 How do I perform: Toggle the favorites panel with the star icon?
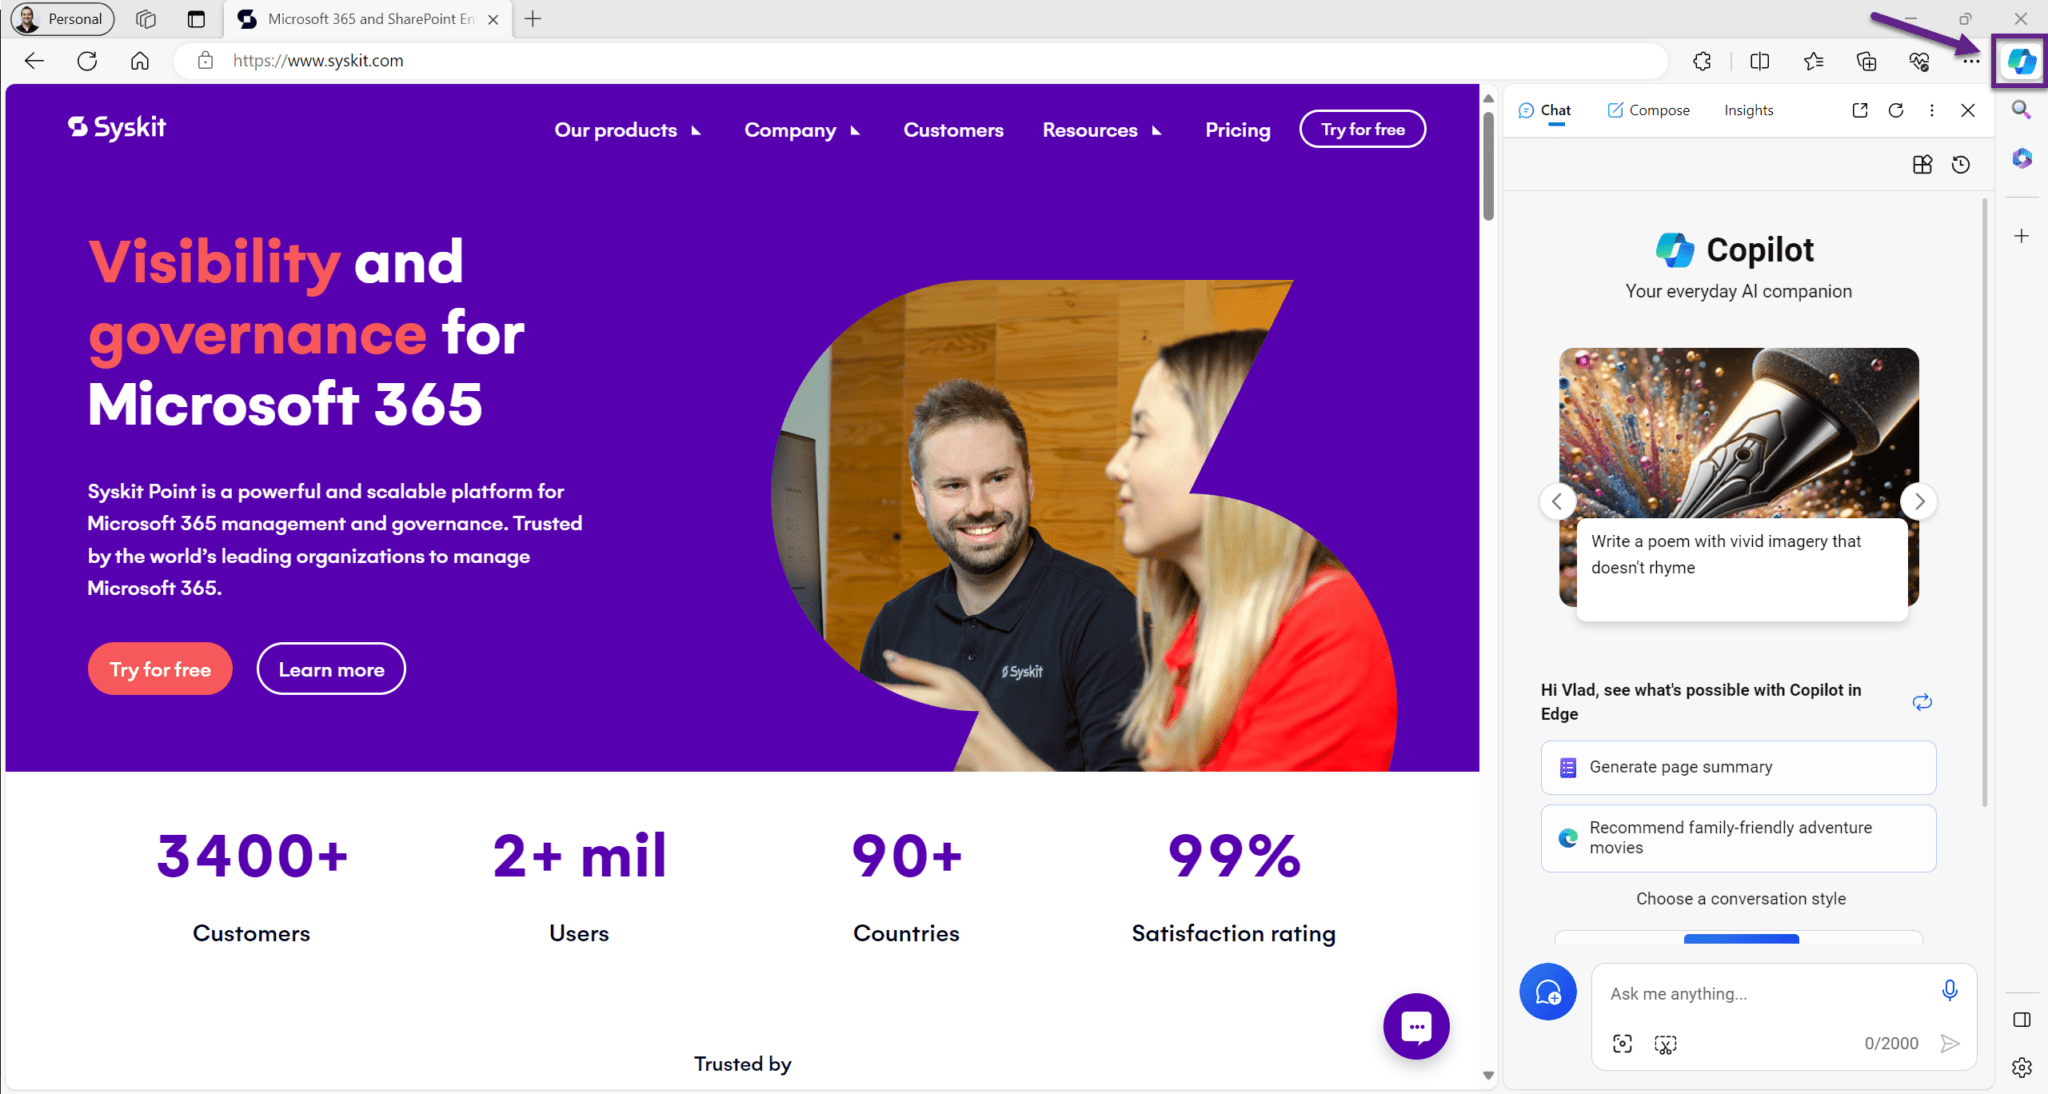pyautogui.click(x=1813, y=61)
